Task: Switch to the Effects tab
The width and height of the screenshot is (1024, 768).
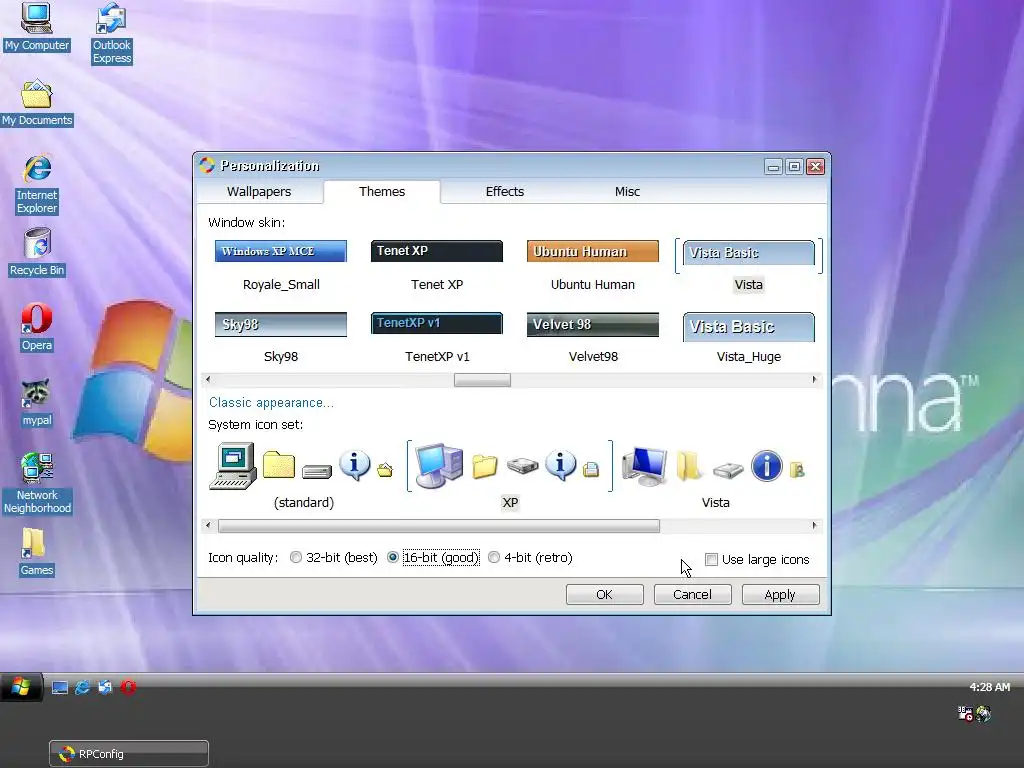Action: click(x=504, y=191)
